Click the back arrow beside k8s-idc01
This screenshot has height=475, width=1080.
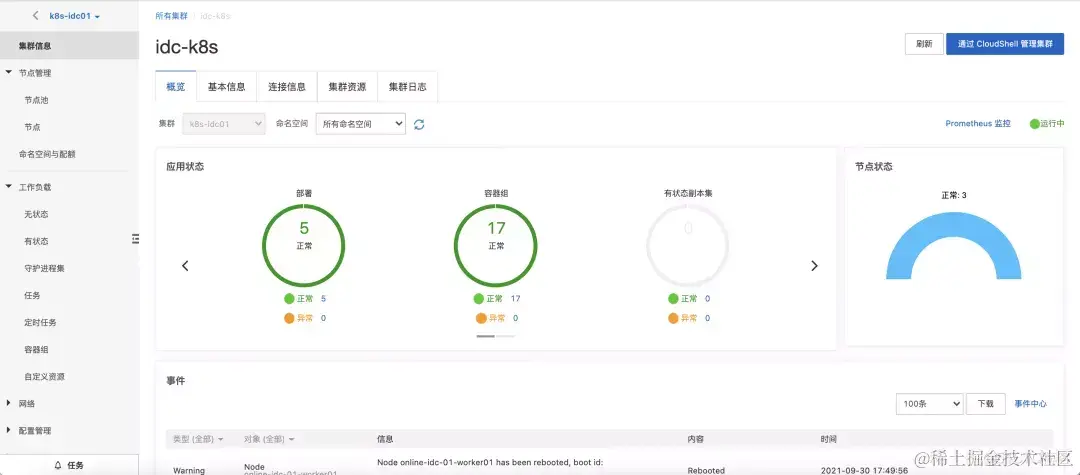point(36,15)
